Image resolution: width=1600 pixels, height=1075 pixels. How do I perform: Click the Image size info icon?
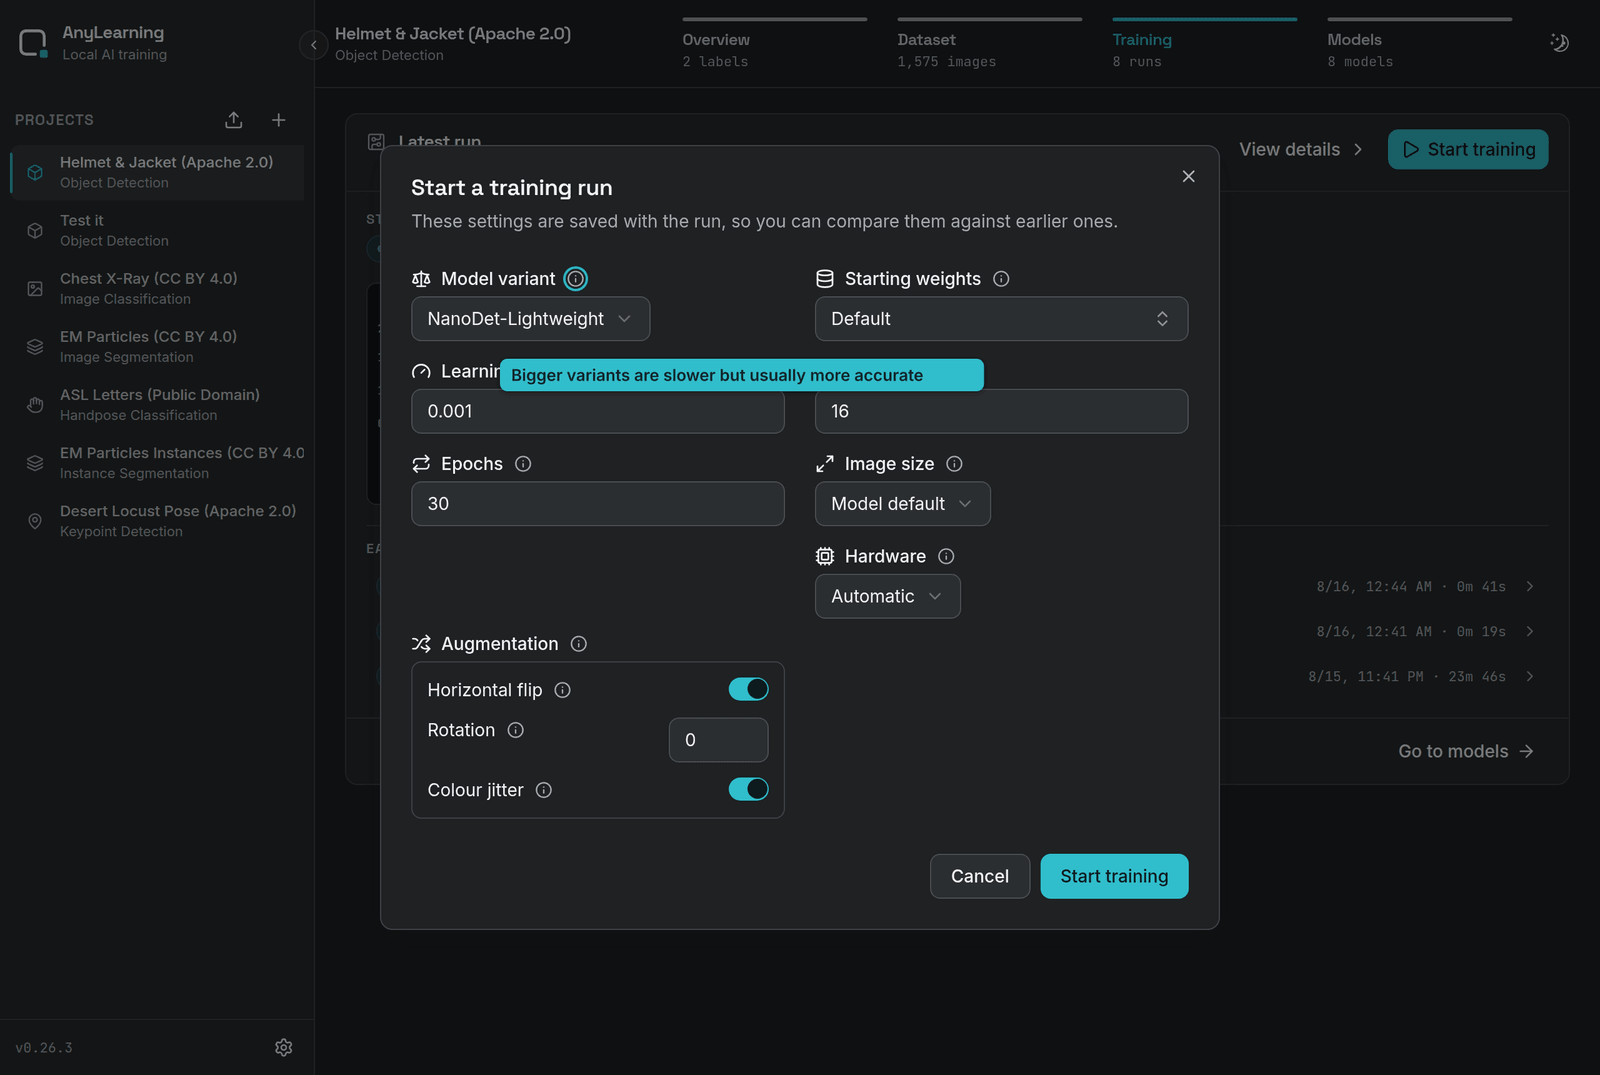point(954,464)
